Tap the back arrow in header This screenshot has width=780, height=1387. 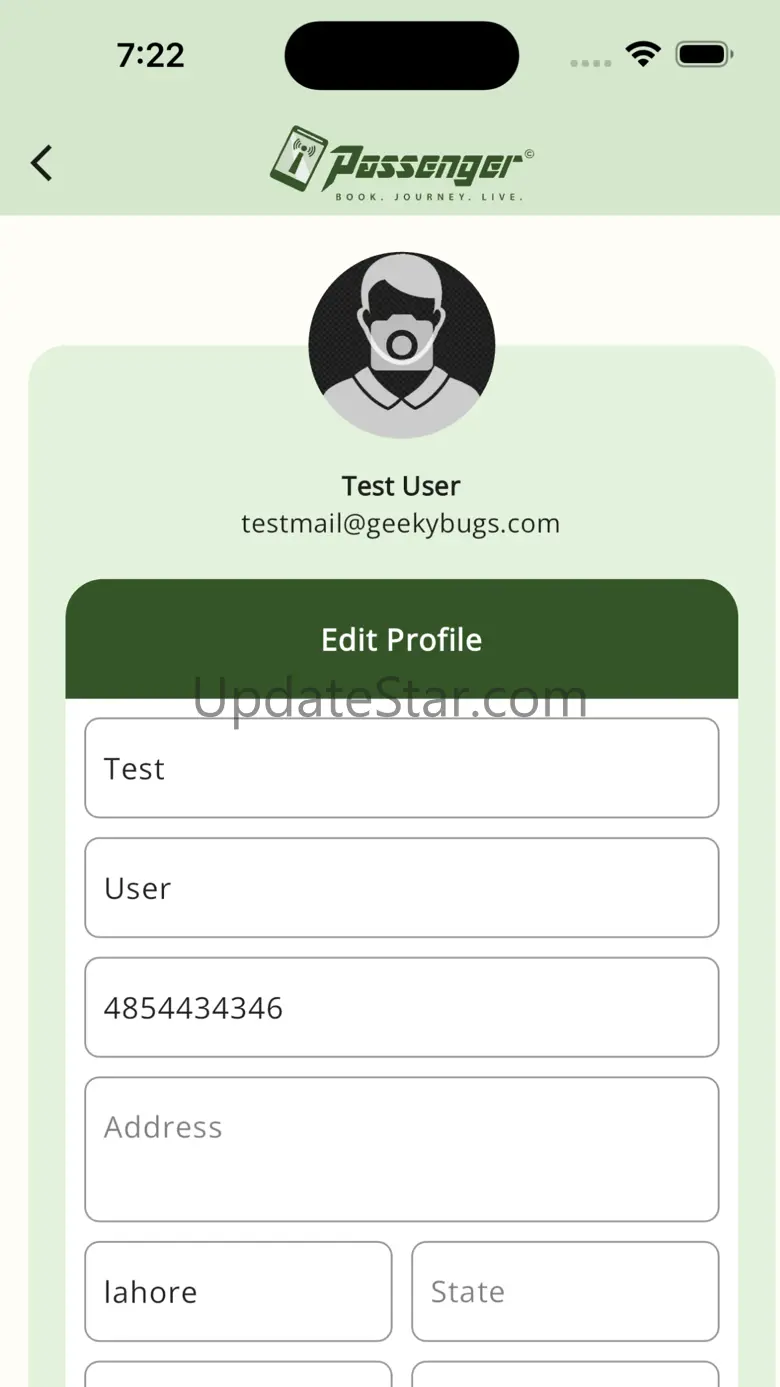(41, 163)
